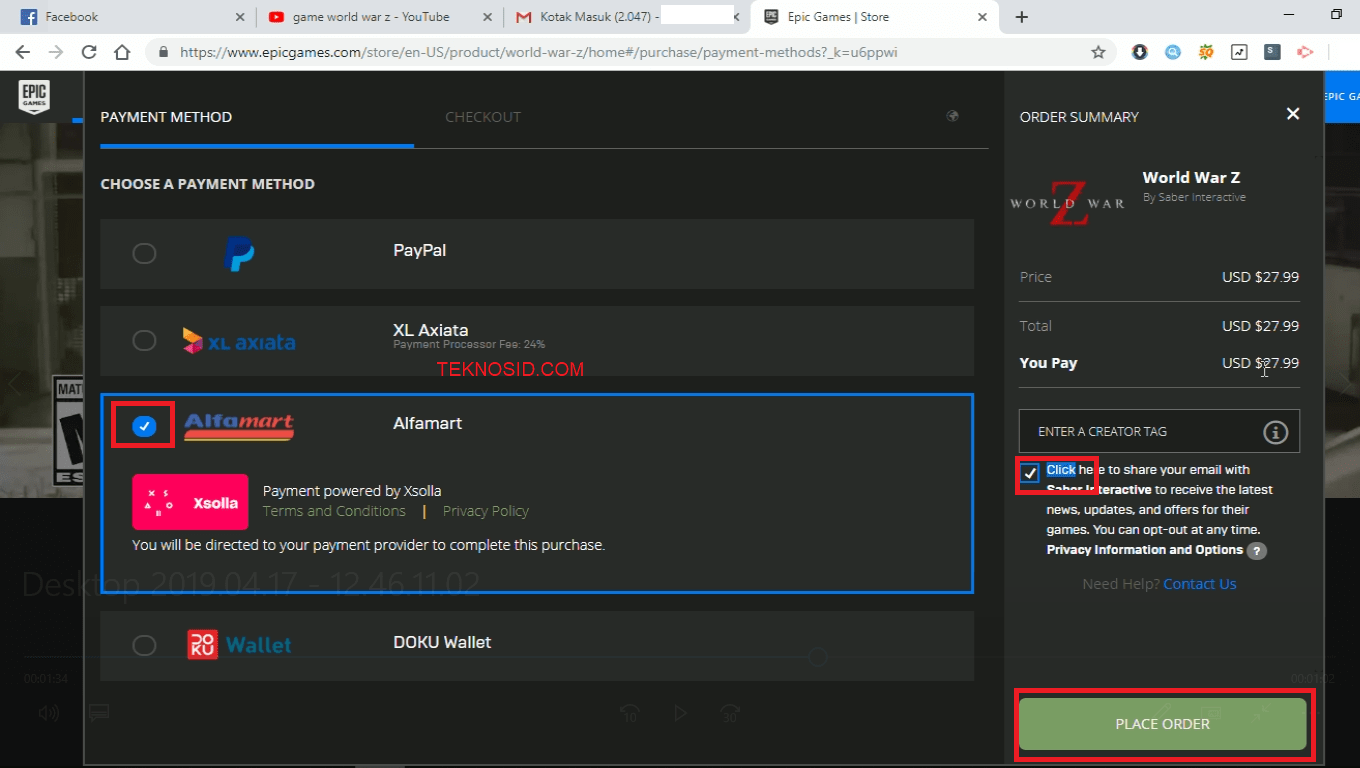Open the SQ extension icon

coord(1206,52)
